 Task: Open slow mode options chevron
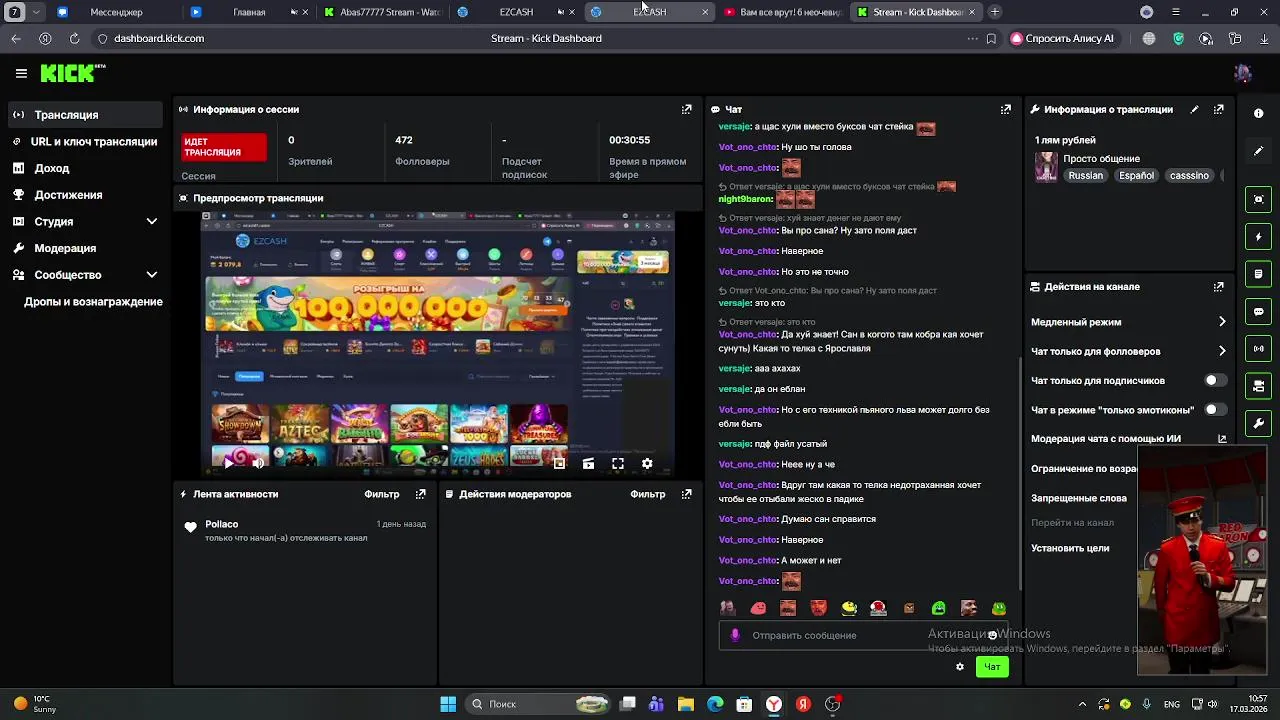[x=1221, y=322]
